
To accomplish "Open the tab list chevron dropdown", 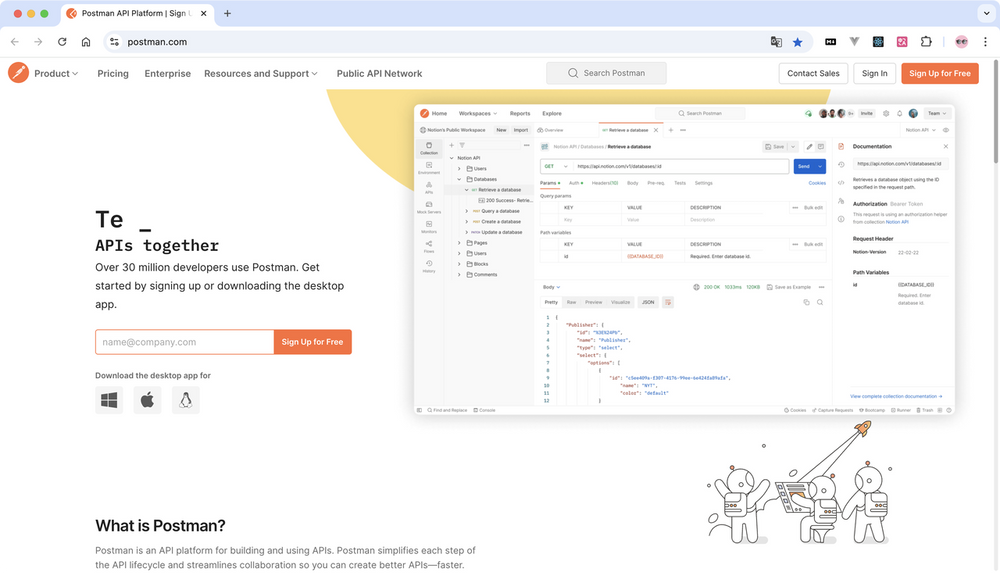I will [x=982, y=14].
